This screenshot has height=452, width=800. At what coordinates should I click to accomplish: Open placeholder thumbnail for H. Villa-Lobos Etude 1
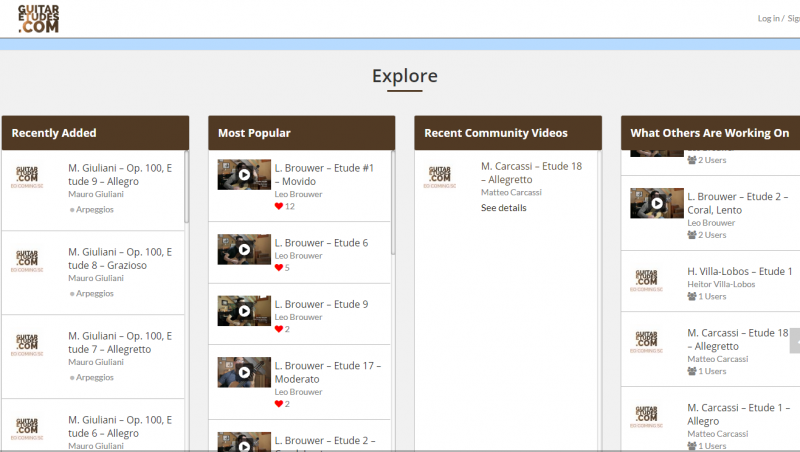646,280
